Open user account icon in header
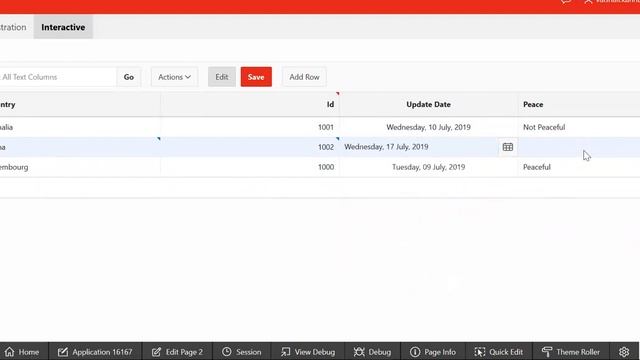 [x=588, y=2]
